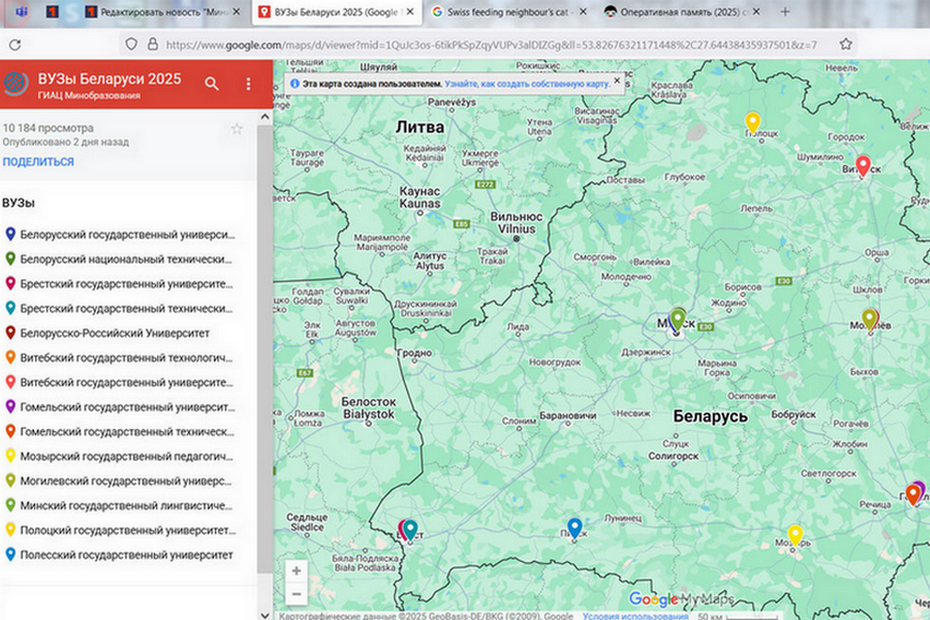930x620 pixels.
Task: Click the map title ВУЗы Беларуси 2025
Action: 109,79
